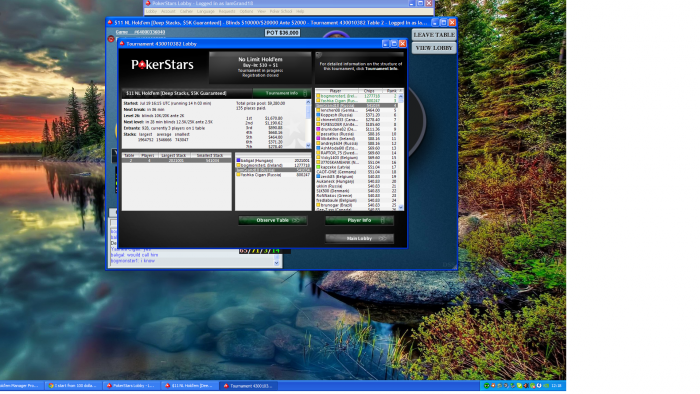Click the PokerStars logo in the tournament lobby
Image resolution: width=700 pixels, height=394 pixels.
click(162, 65)
